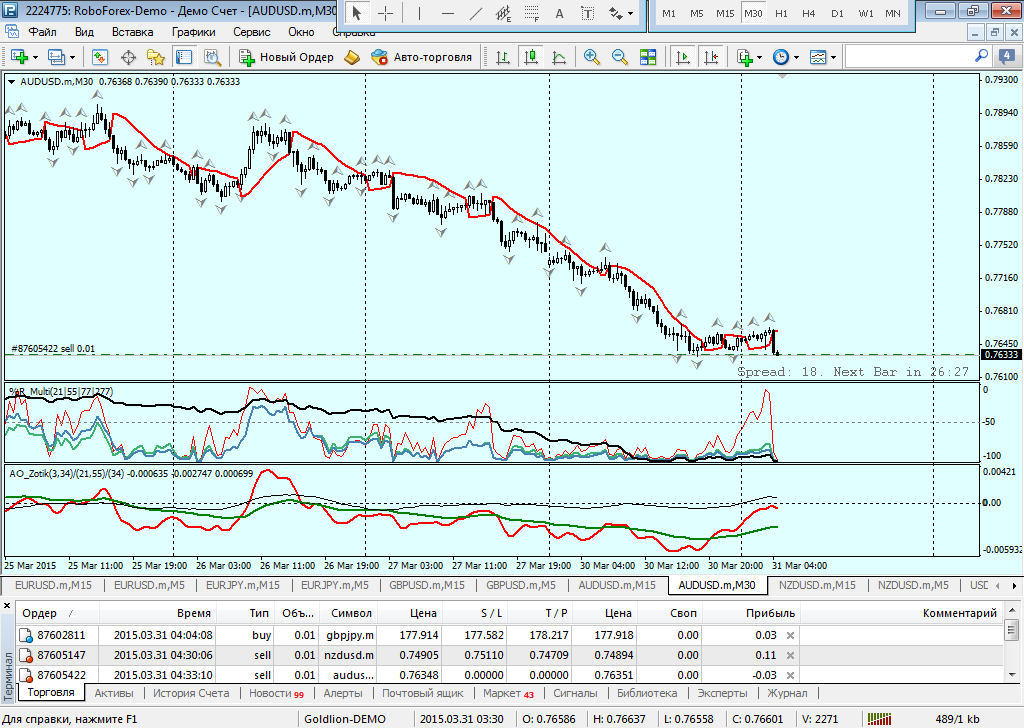Screen dimensions: 1024x728
Task: Select the text label tool
Action: tap(588, 13)
